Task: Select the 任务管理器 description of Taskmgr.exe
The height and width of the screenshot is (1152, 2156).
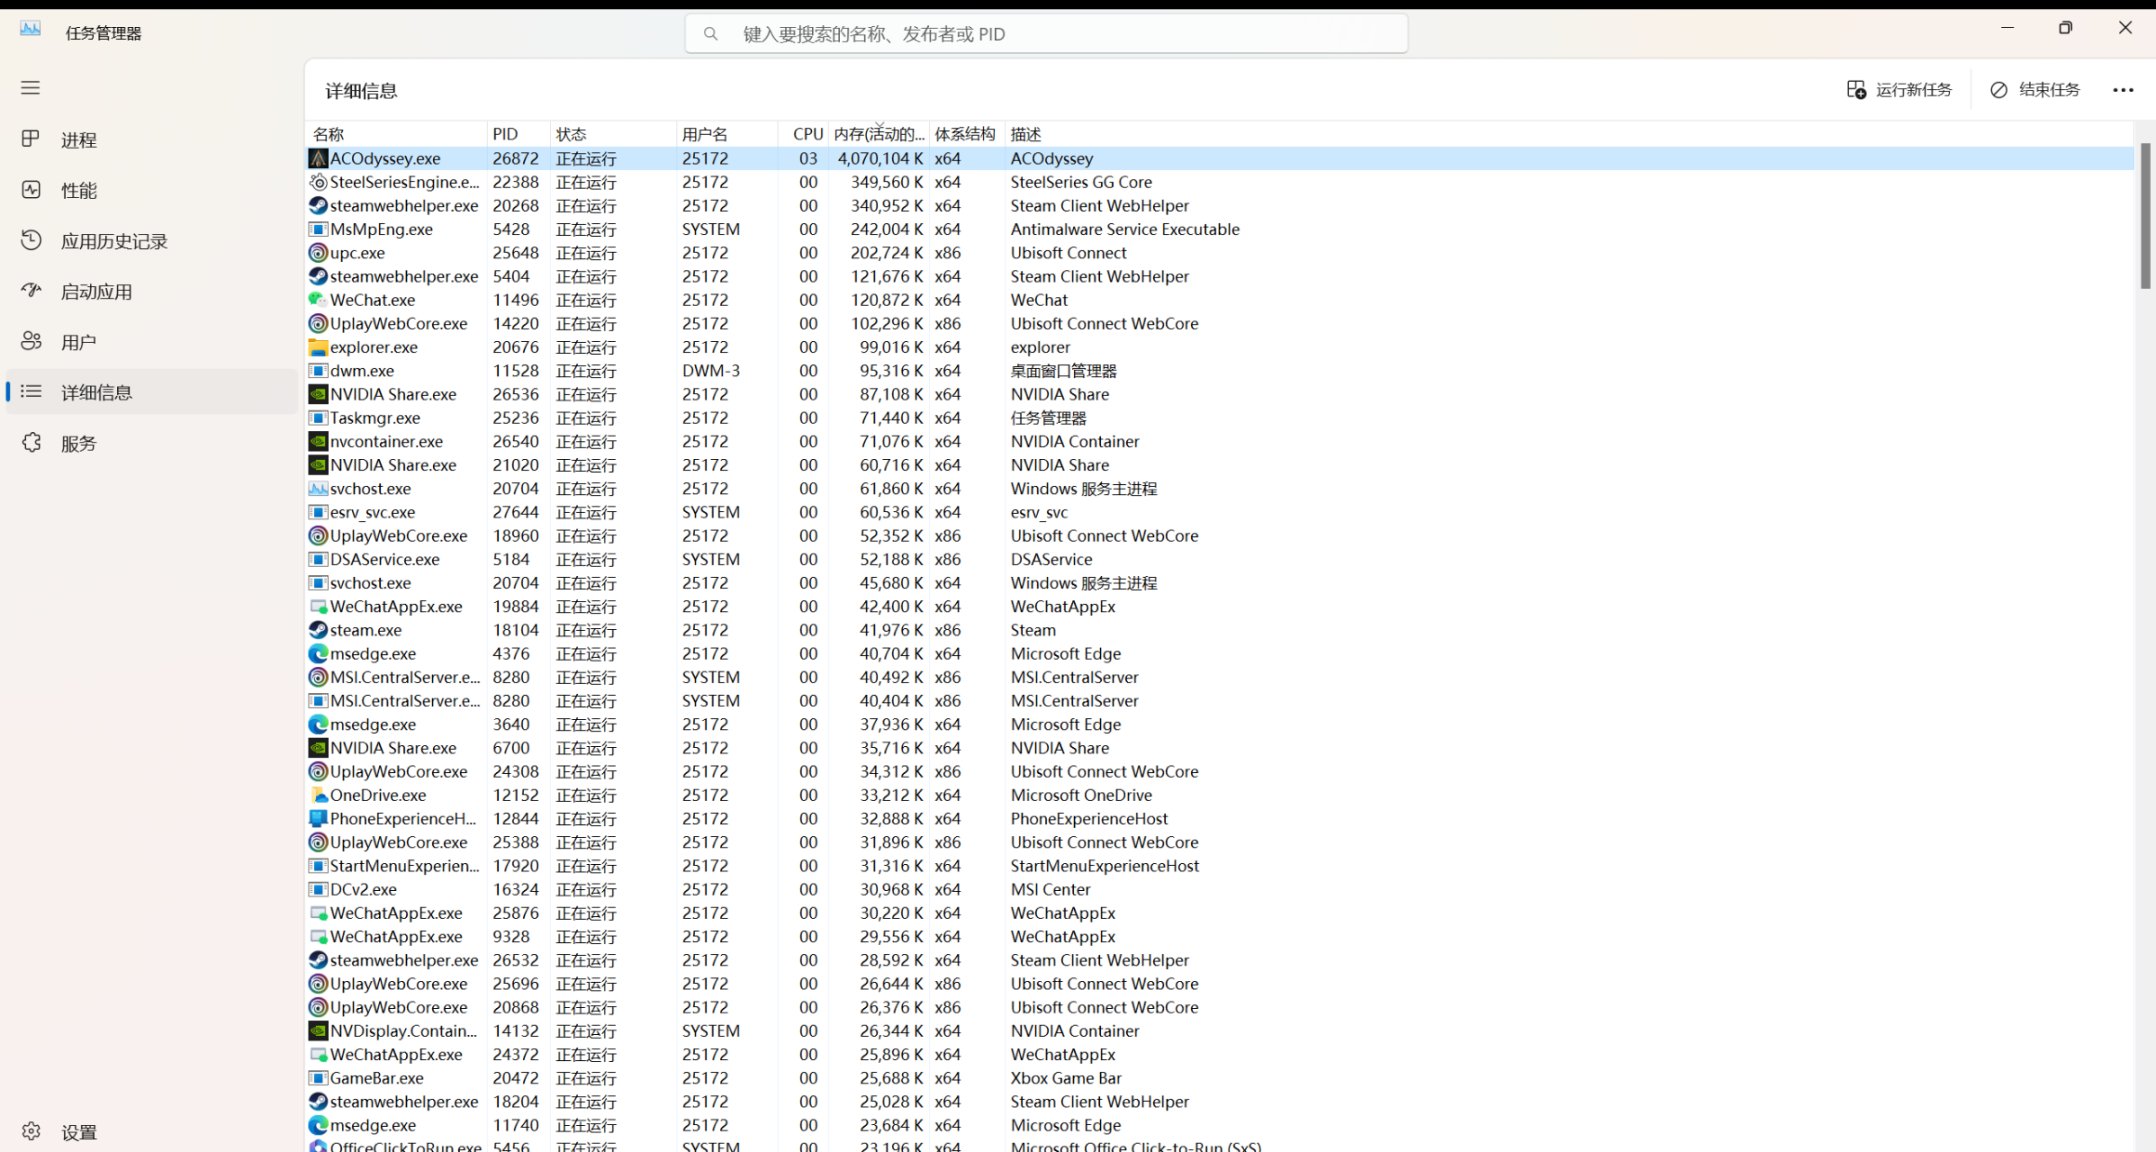Action: [1048, 418]
